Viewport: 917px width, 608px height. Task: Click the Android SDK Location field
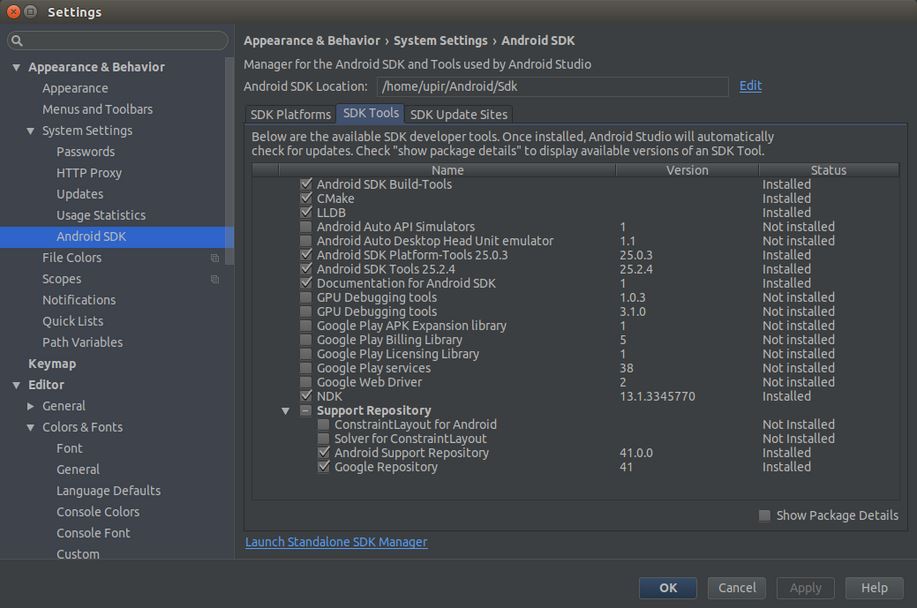point(553,87)
